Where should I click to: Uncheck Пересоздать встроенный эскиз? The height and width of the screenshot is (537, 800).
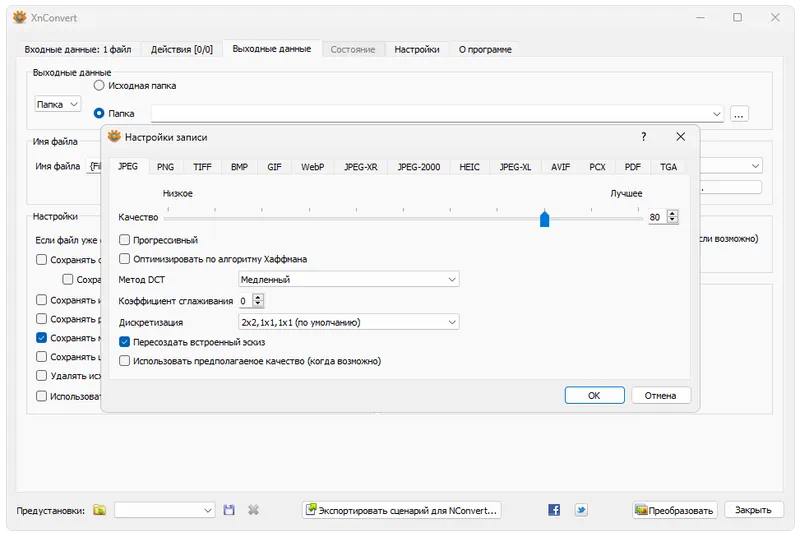[124, 342]
